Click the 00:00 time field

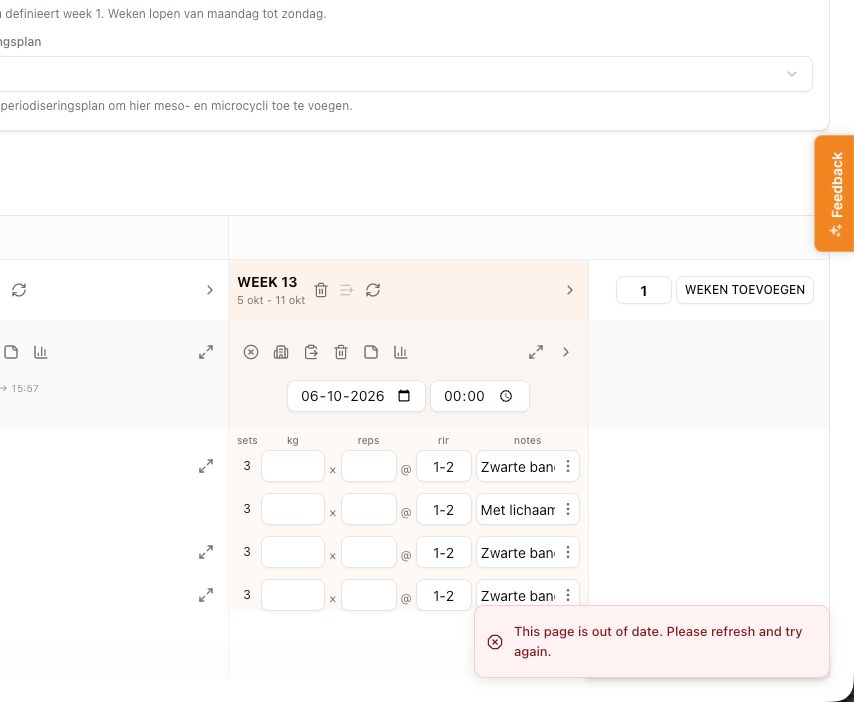click(x=479, y=396)
